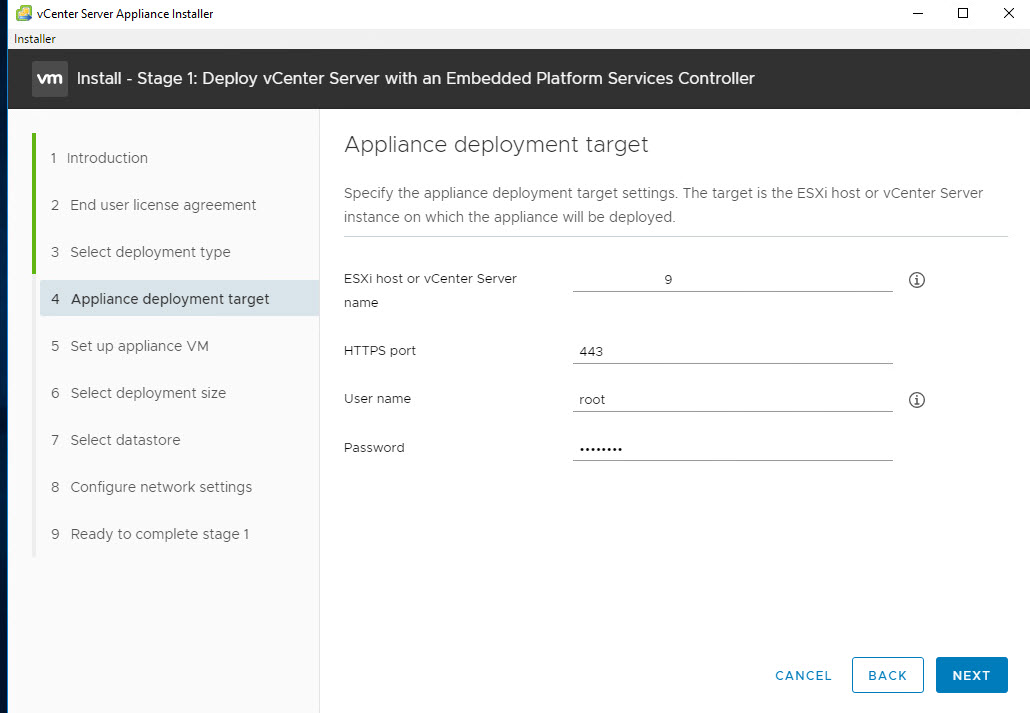Click Configure network settings step
The height and width of the screenshot is (713, 1030).
[x=161, y=487]
